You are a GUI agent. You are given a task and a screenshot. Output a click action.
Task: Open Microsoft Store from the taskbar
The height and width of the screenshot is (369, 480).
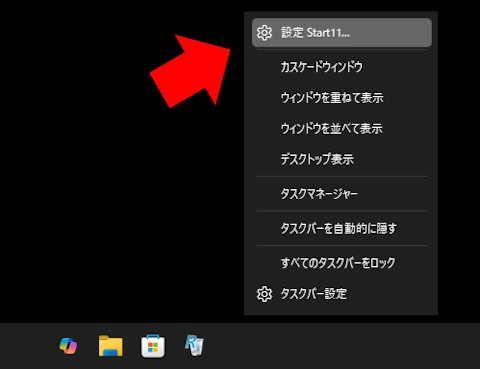pyautogui.click(x=153, y=346)
